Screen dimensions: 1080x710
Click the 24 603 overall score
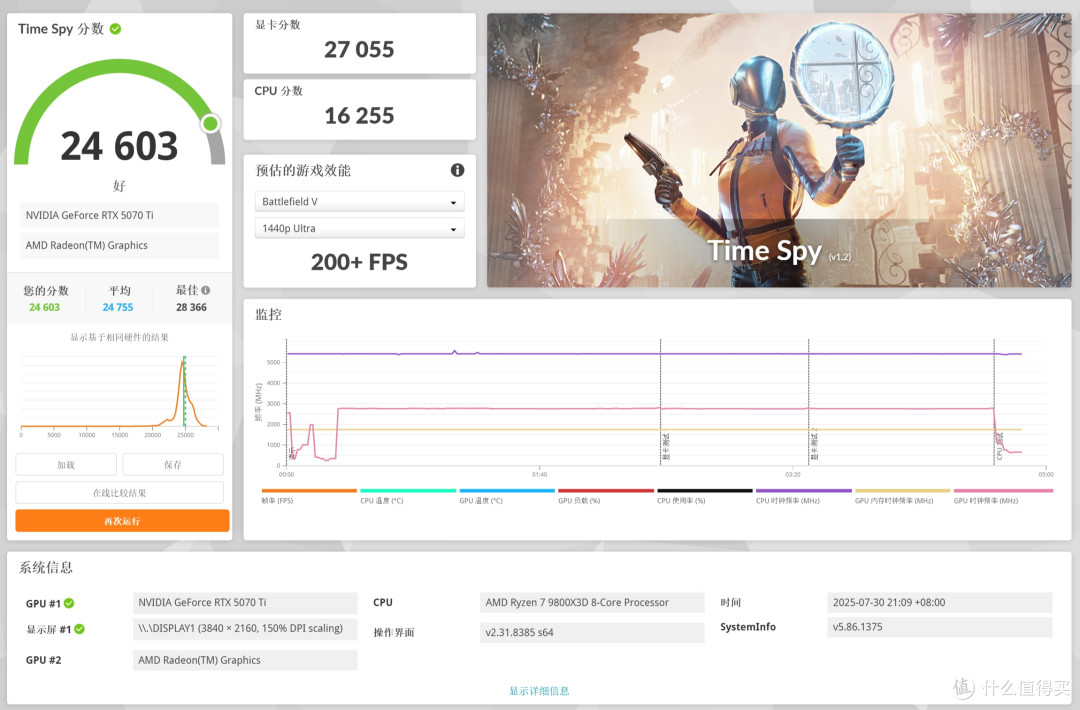pos(119,146)
